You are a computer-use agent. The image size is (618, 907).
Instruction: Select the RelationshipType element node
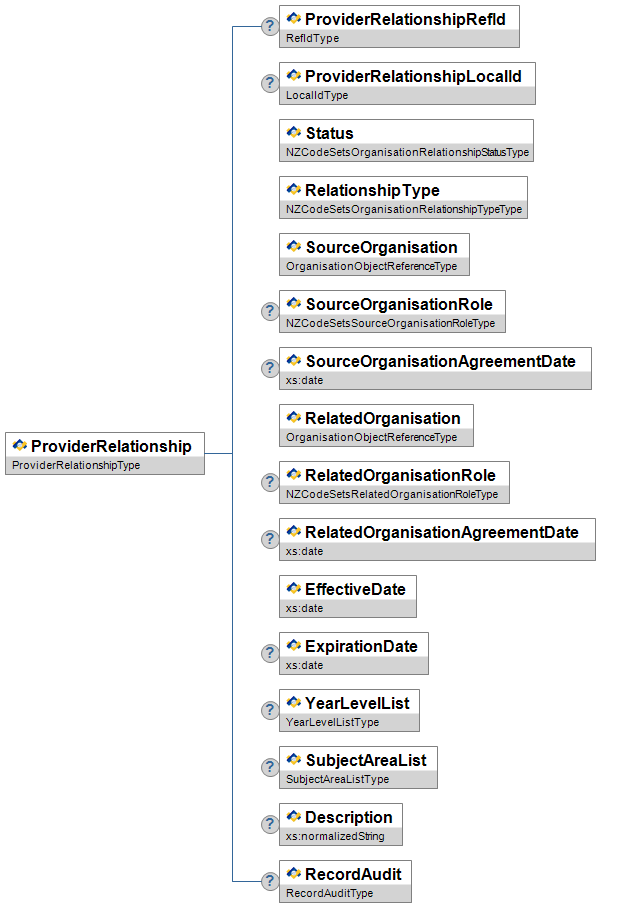pyautogui.click(x=372, y=190)
